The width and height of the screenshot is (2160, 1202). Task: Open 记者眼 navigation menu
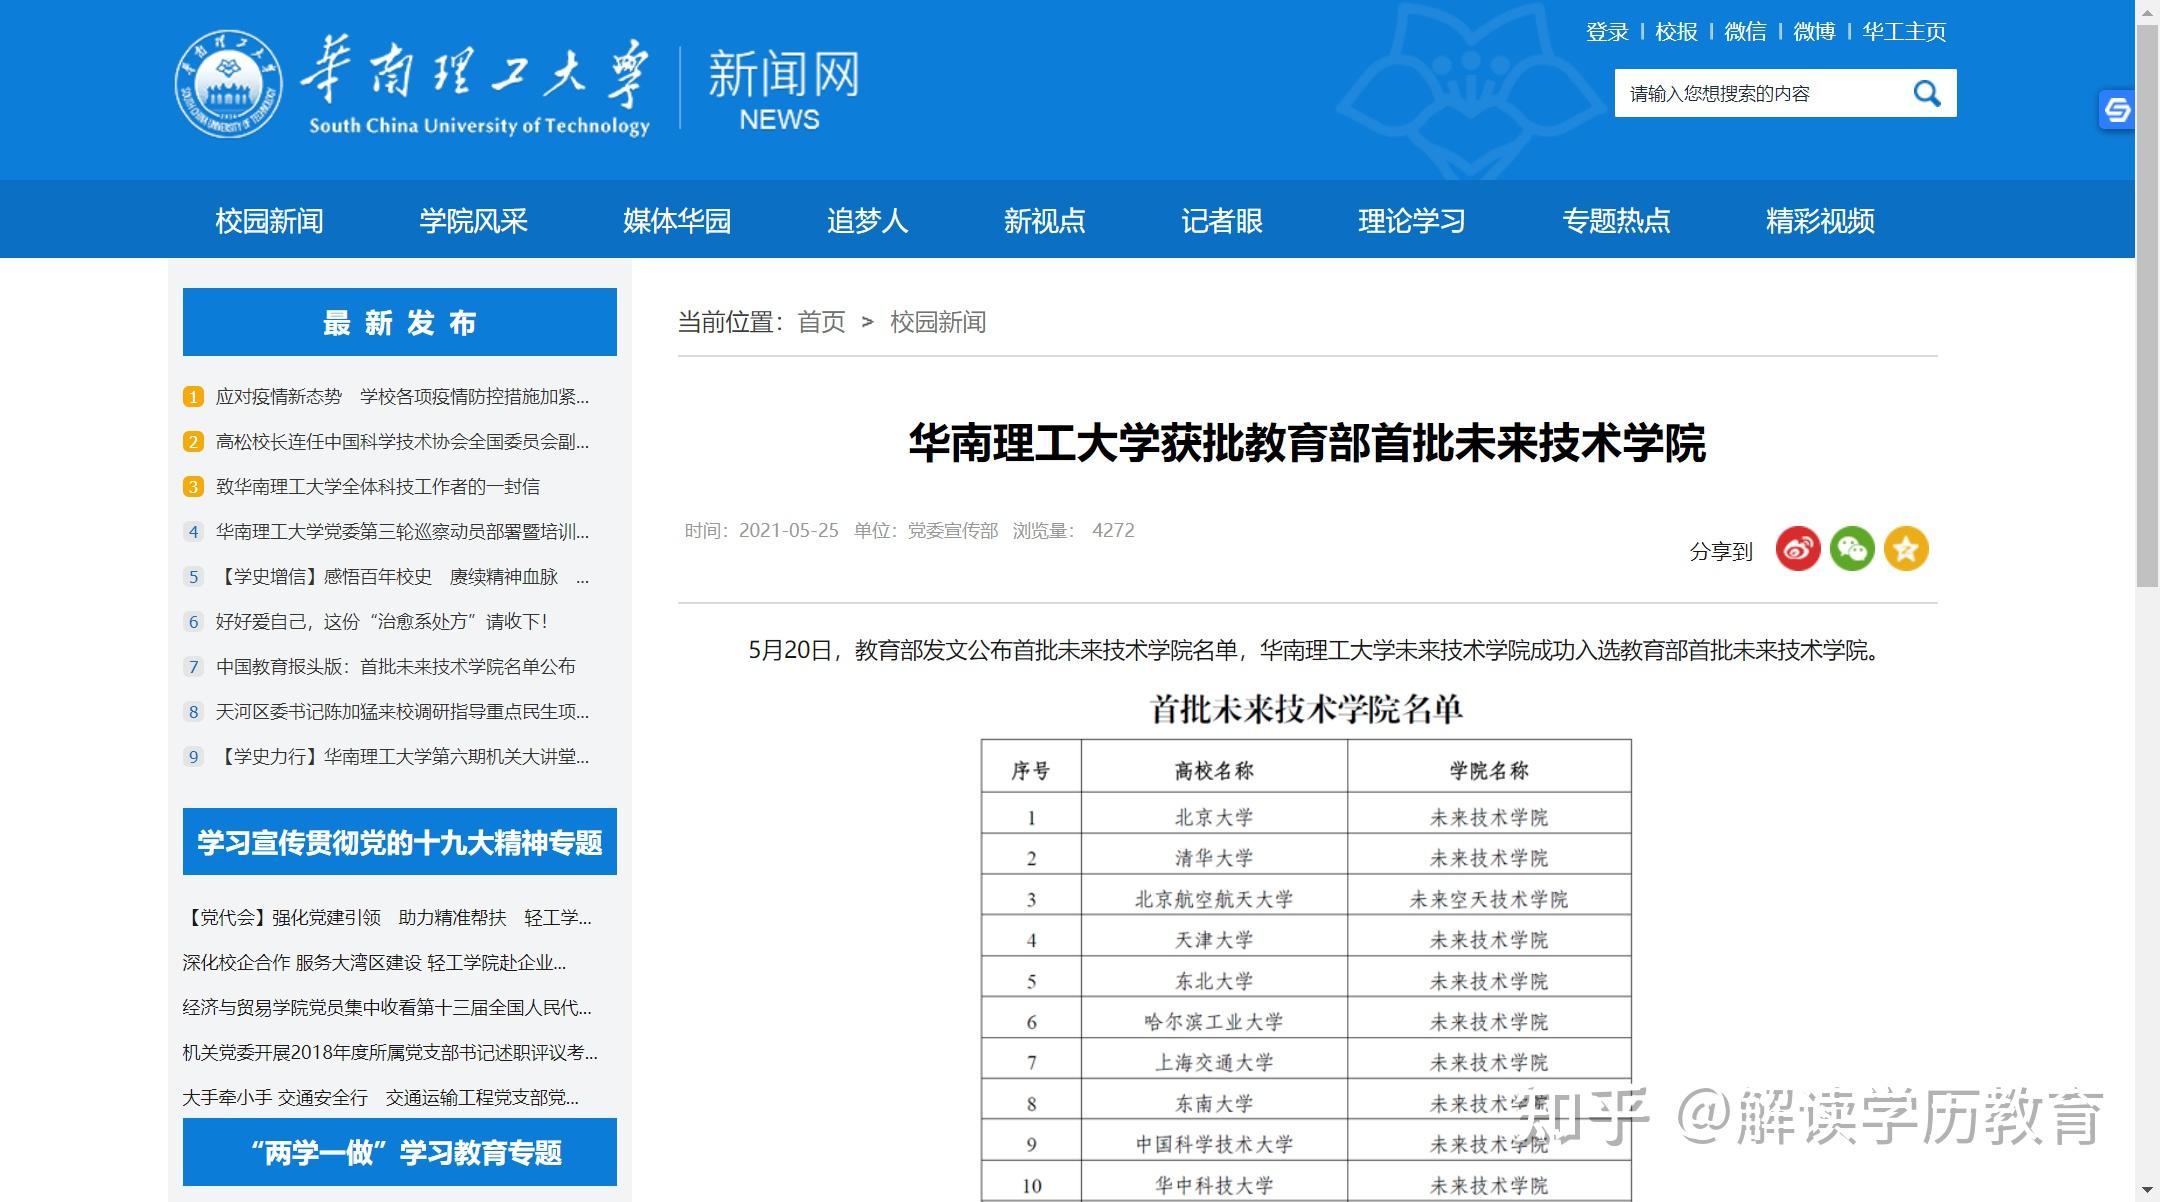(x=1221, y=220)
